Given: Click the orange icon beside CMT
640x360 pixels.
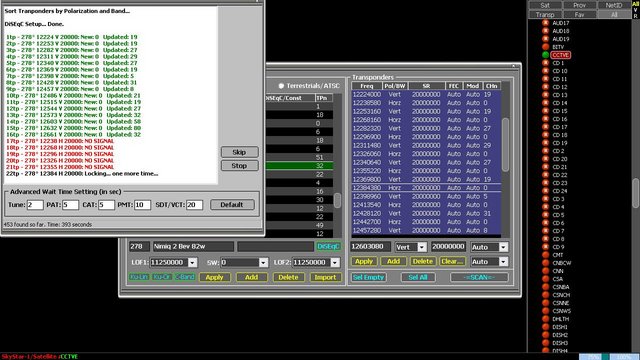Looking at the screenshot, I should tap(545, 255).
